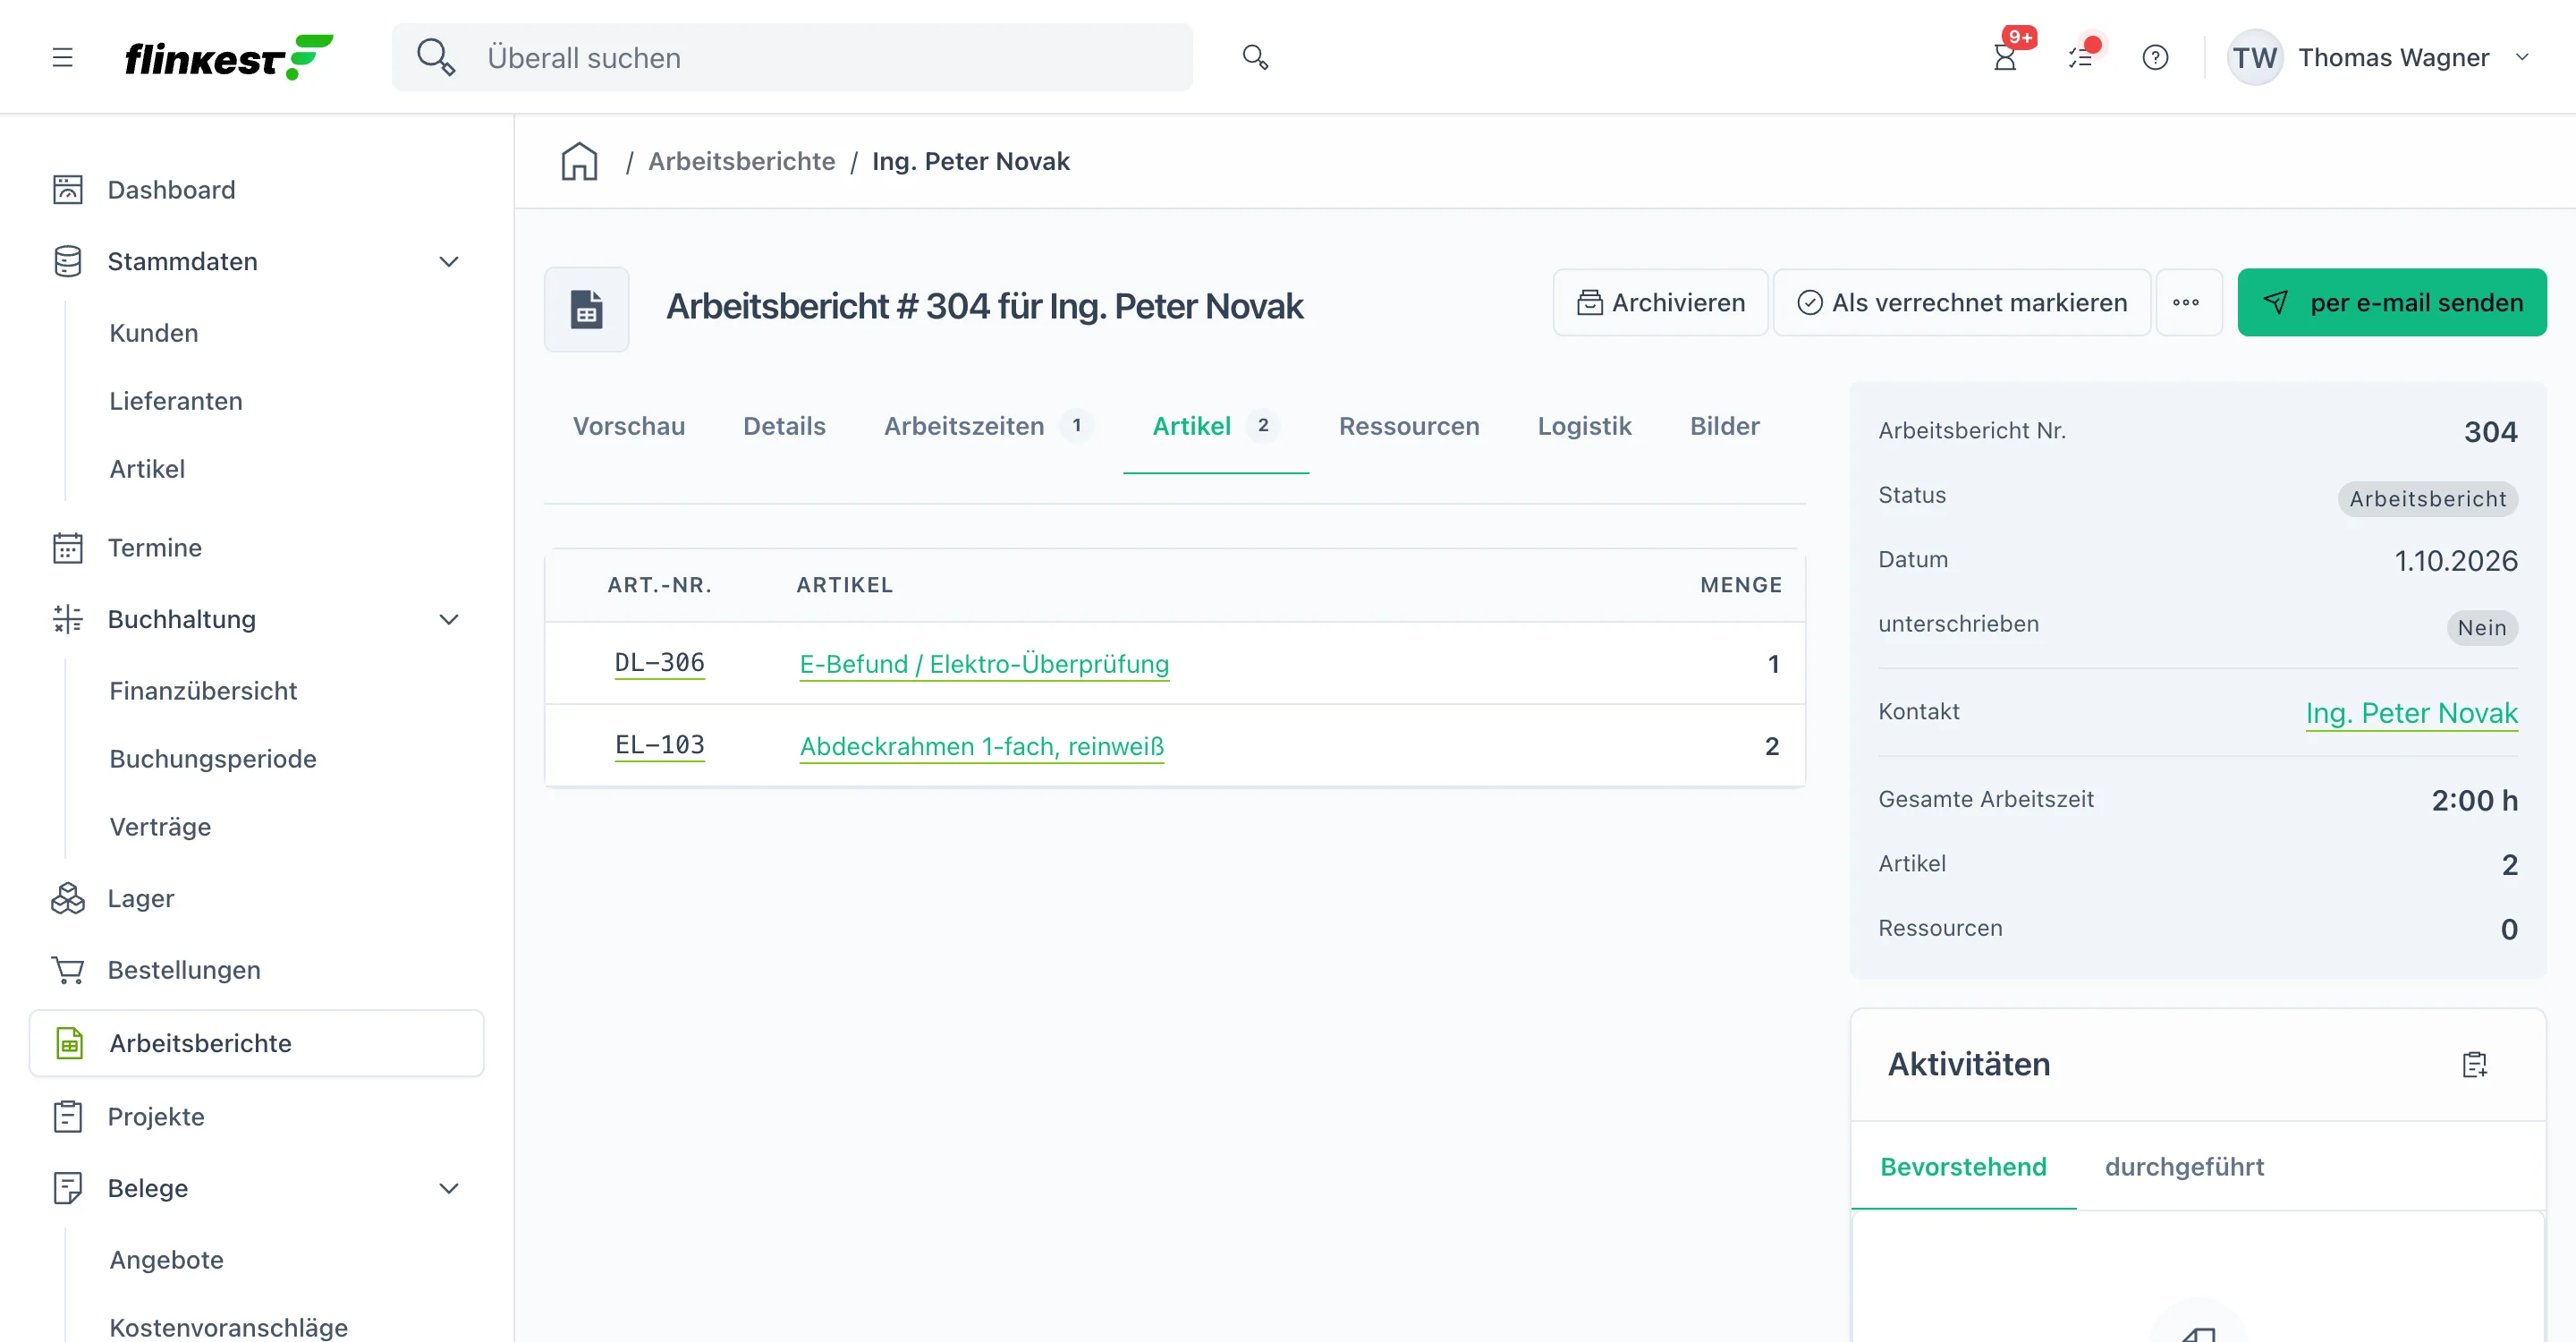Focus the Überall suchen search field
The height and width of the screenshot is (1342, 2576).
[792, 57]
